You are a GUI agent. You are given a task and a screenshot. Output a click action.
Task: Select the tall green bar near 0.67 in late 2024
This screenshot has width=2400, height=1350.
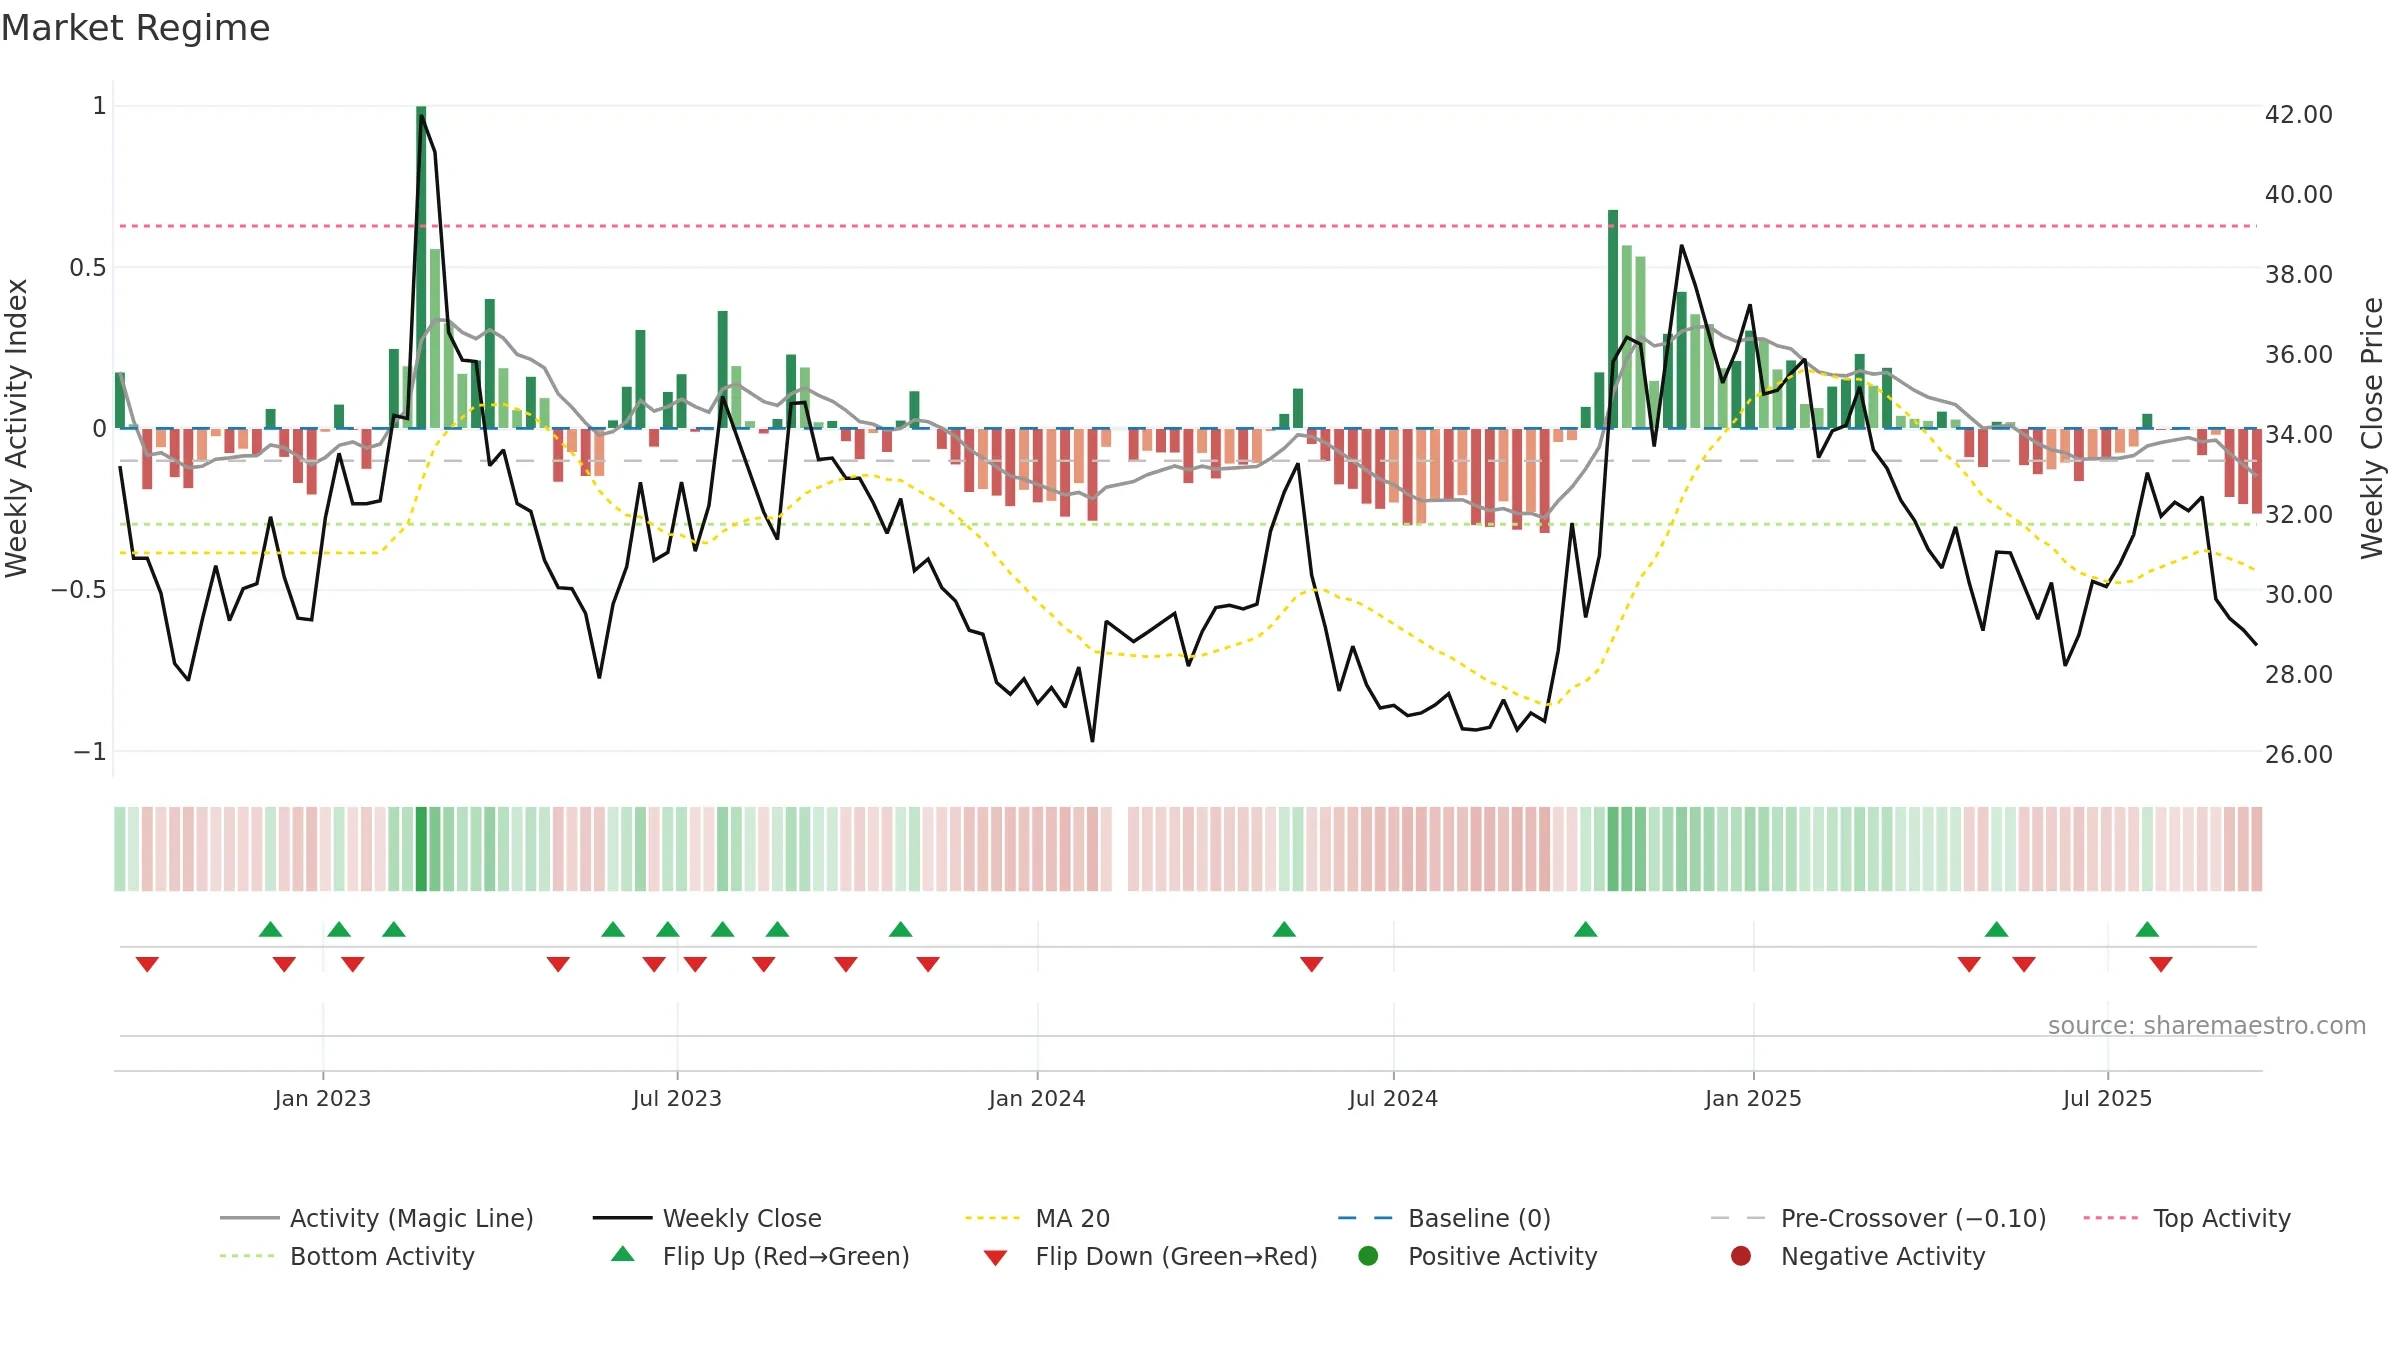pyautogui.click(x=1613, y=319)
